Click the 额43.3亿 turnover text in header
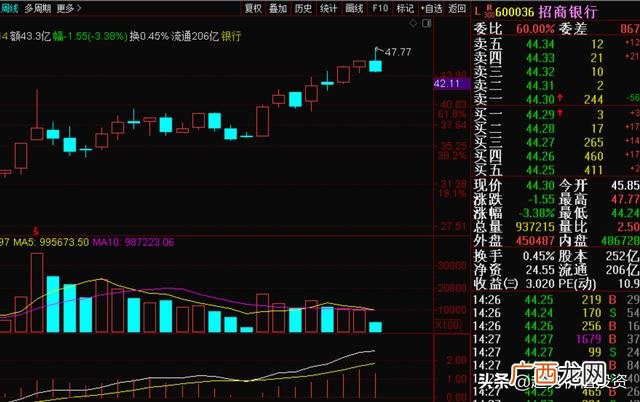The image size is (640, 402). (x=30, y=36)
